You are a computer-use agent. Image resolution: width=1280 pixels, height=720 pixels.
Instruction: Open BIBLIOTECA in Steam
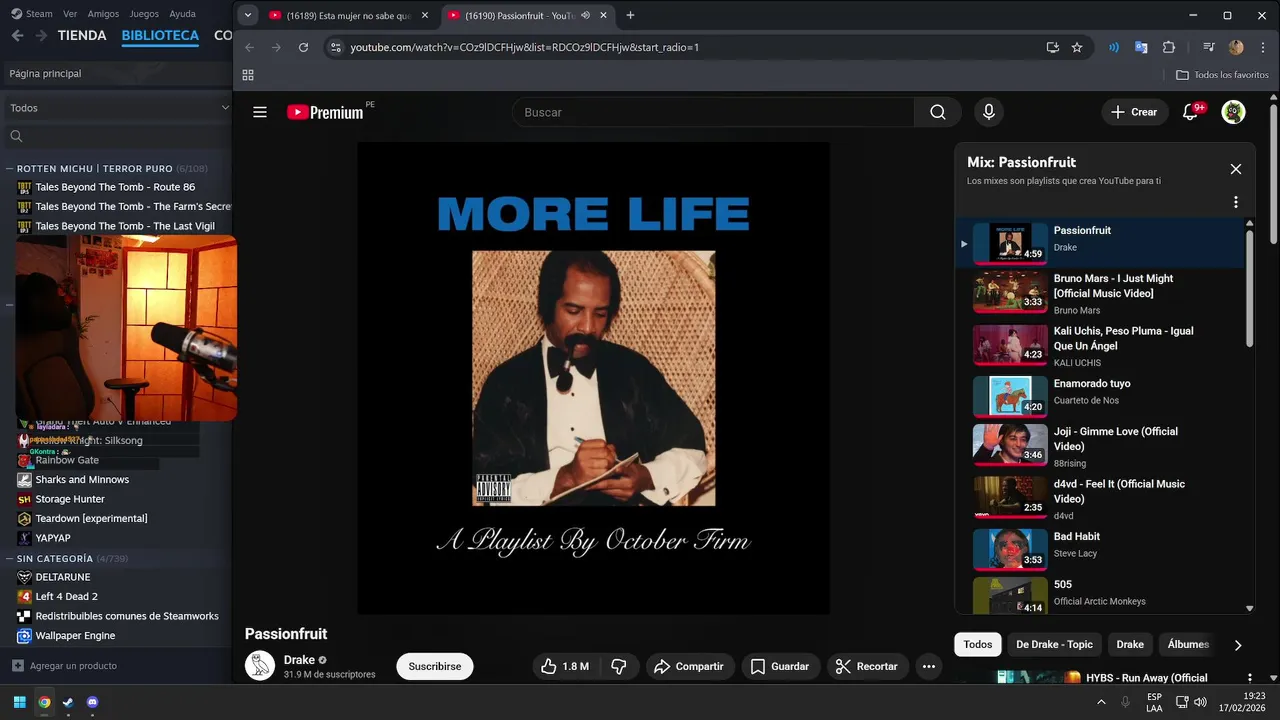click(x=160, y=35)
